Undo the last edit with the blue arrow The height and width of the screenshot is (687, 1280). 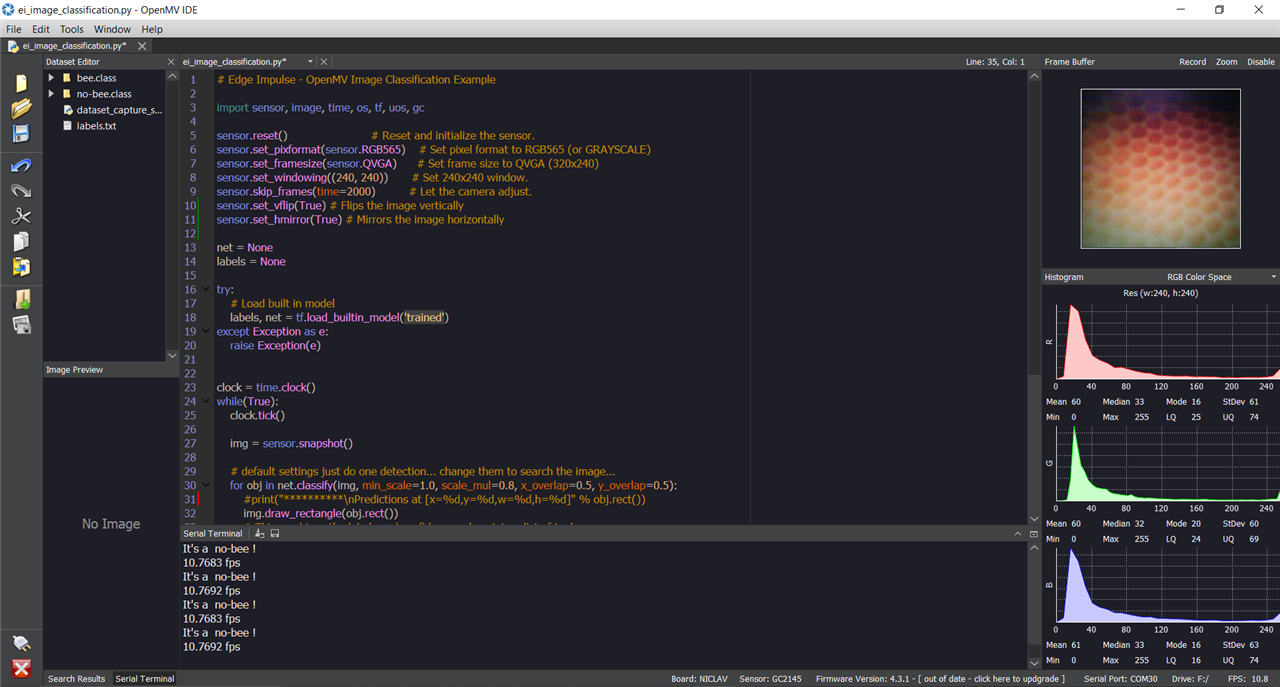pyautogui.click(x=21, y=165)
